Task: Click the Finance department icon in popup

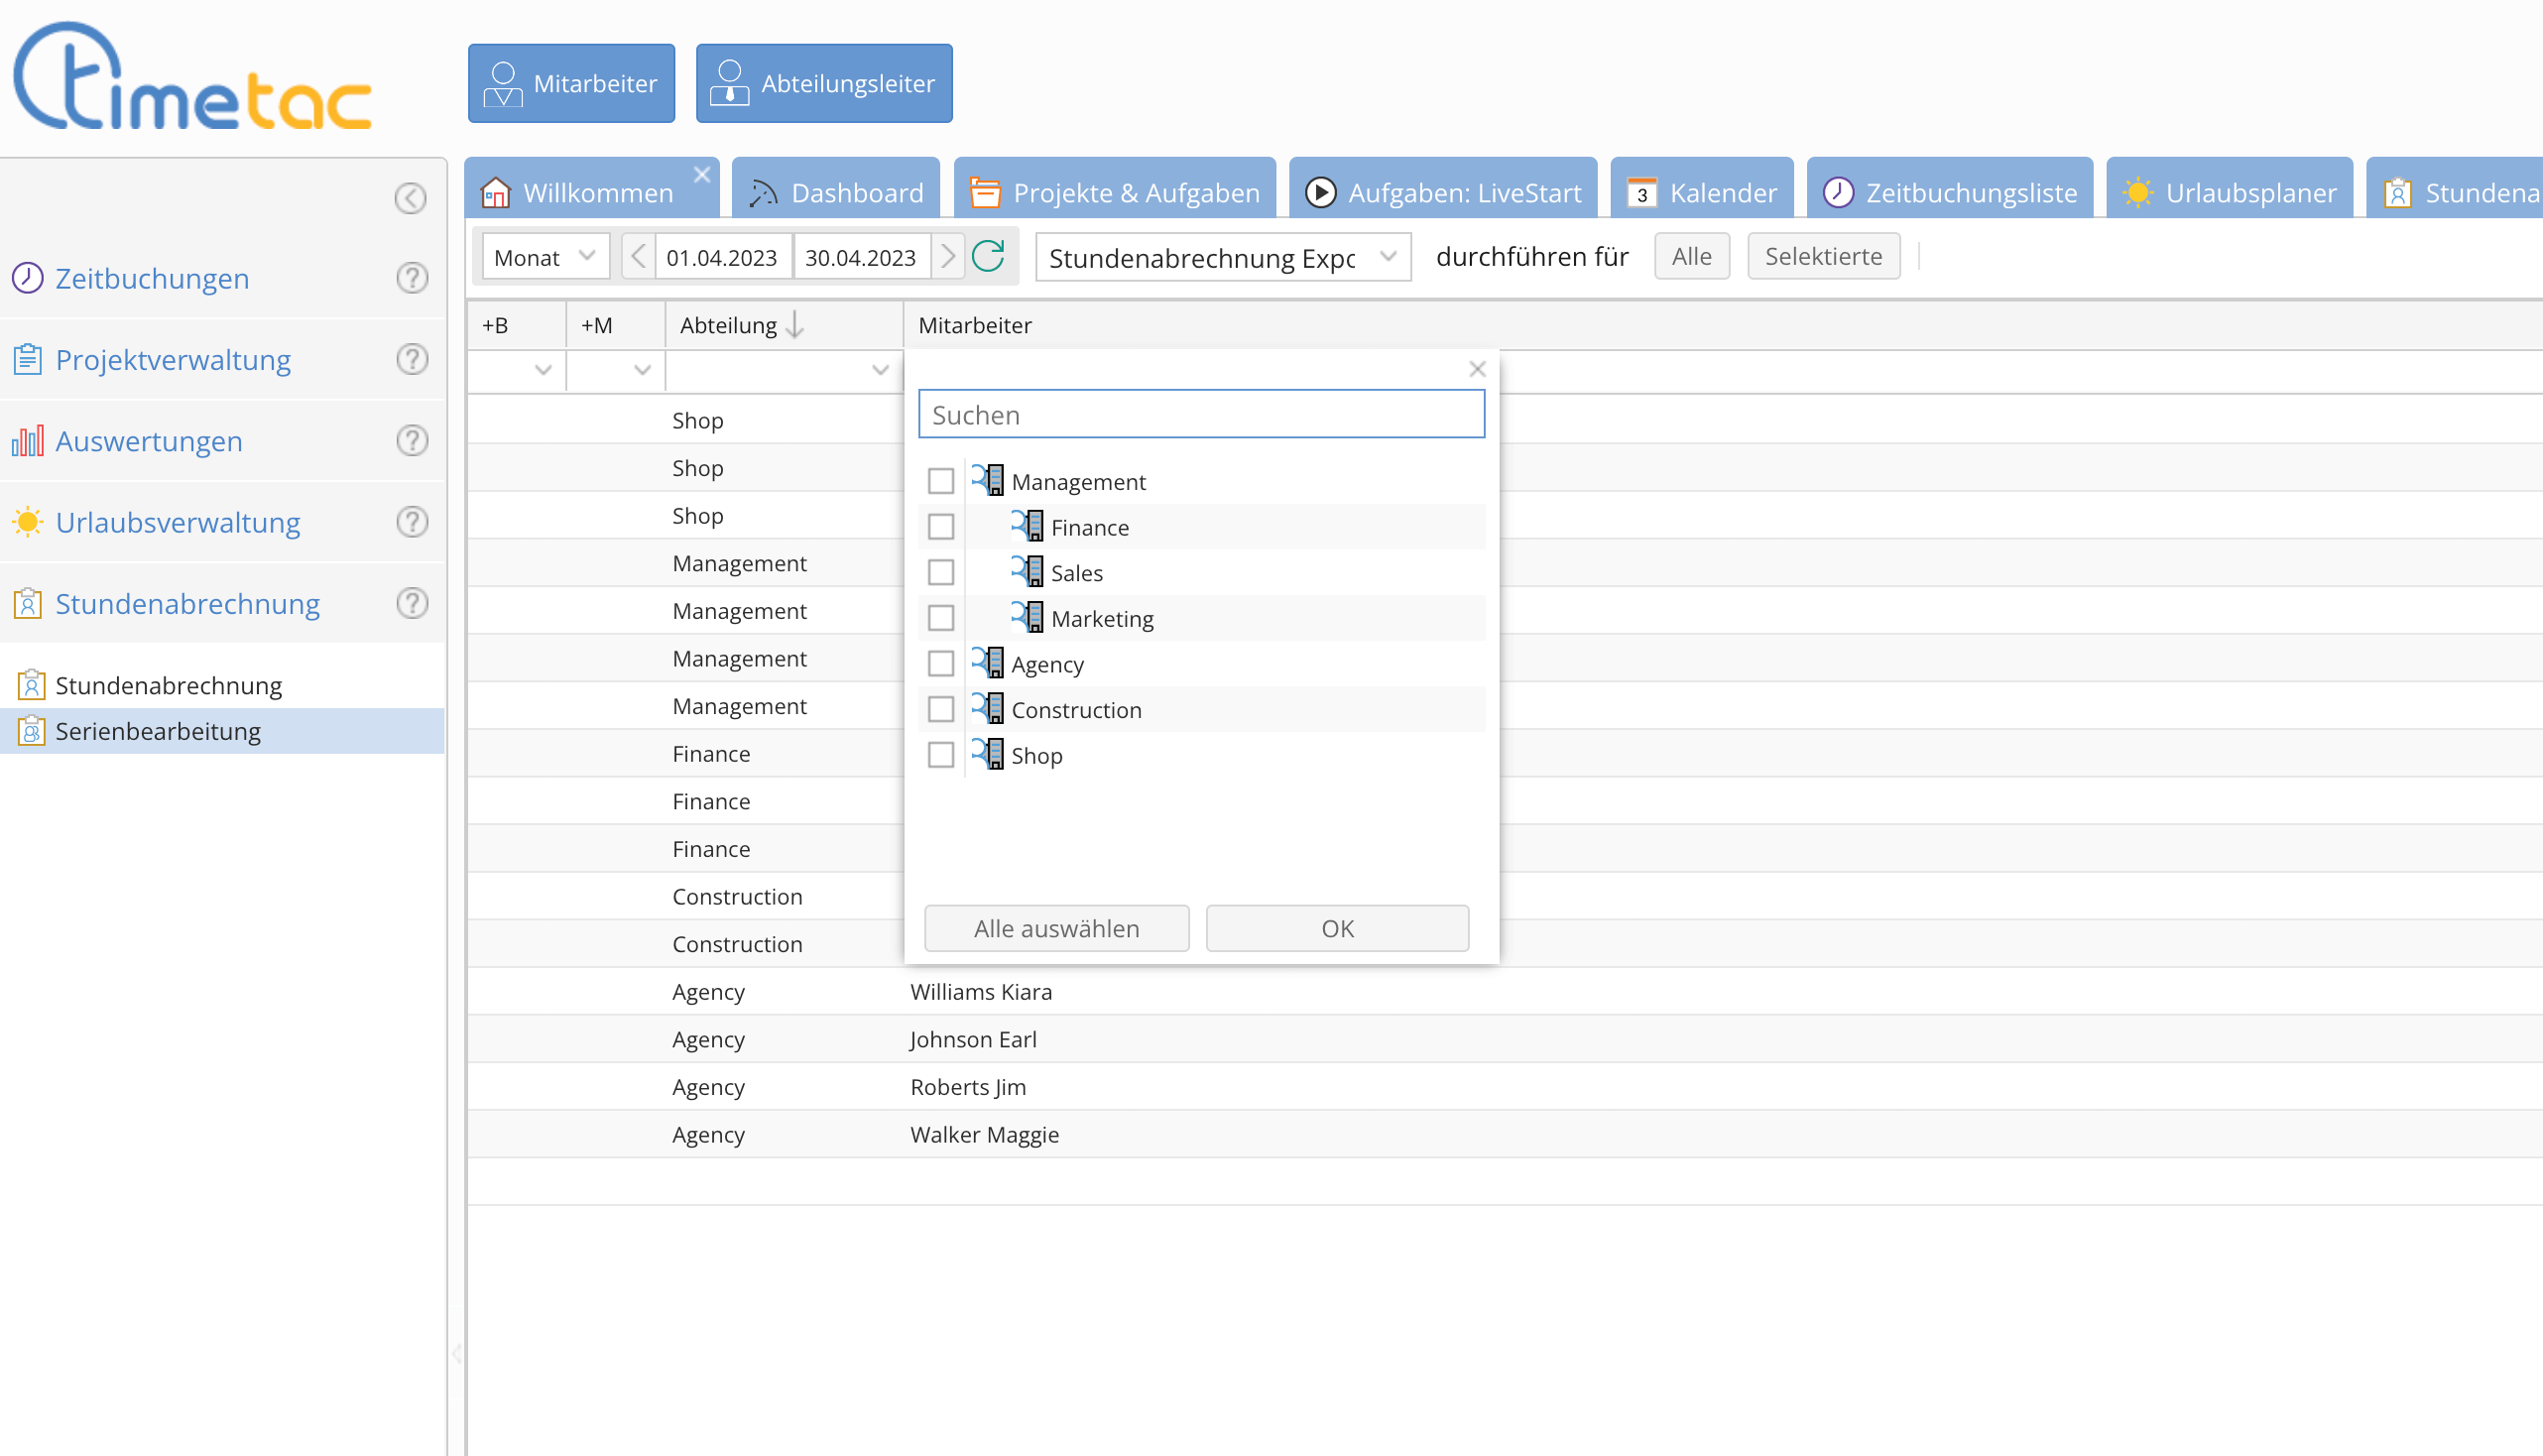Action: click(1027, 525)
